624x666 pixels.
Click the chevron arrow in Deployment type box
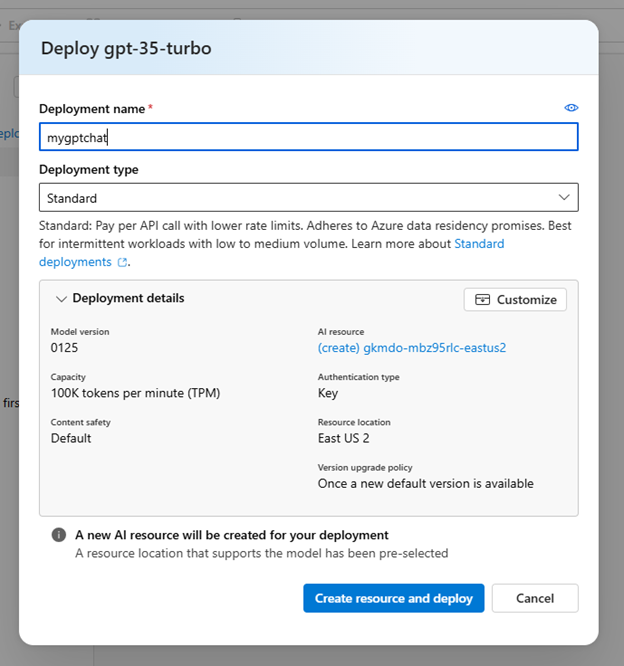coord(564,197)
